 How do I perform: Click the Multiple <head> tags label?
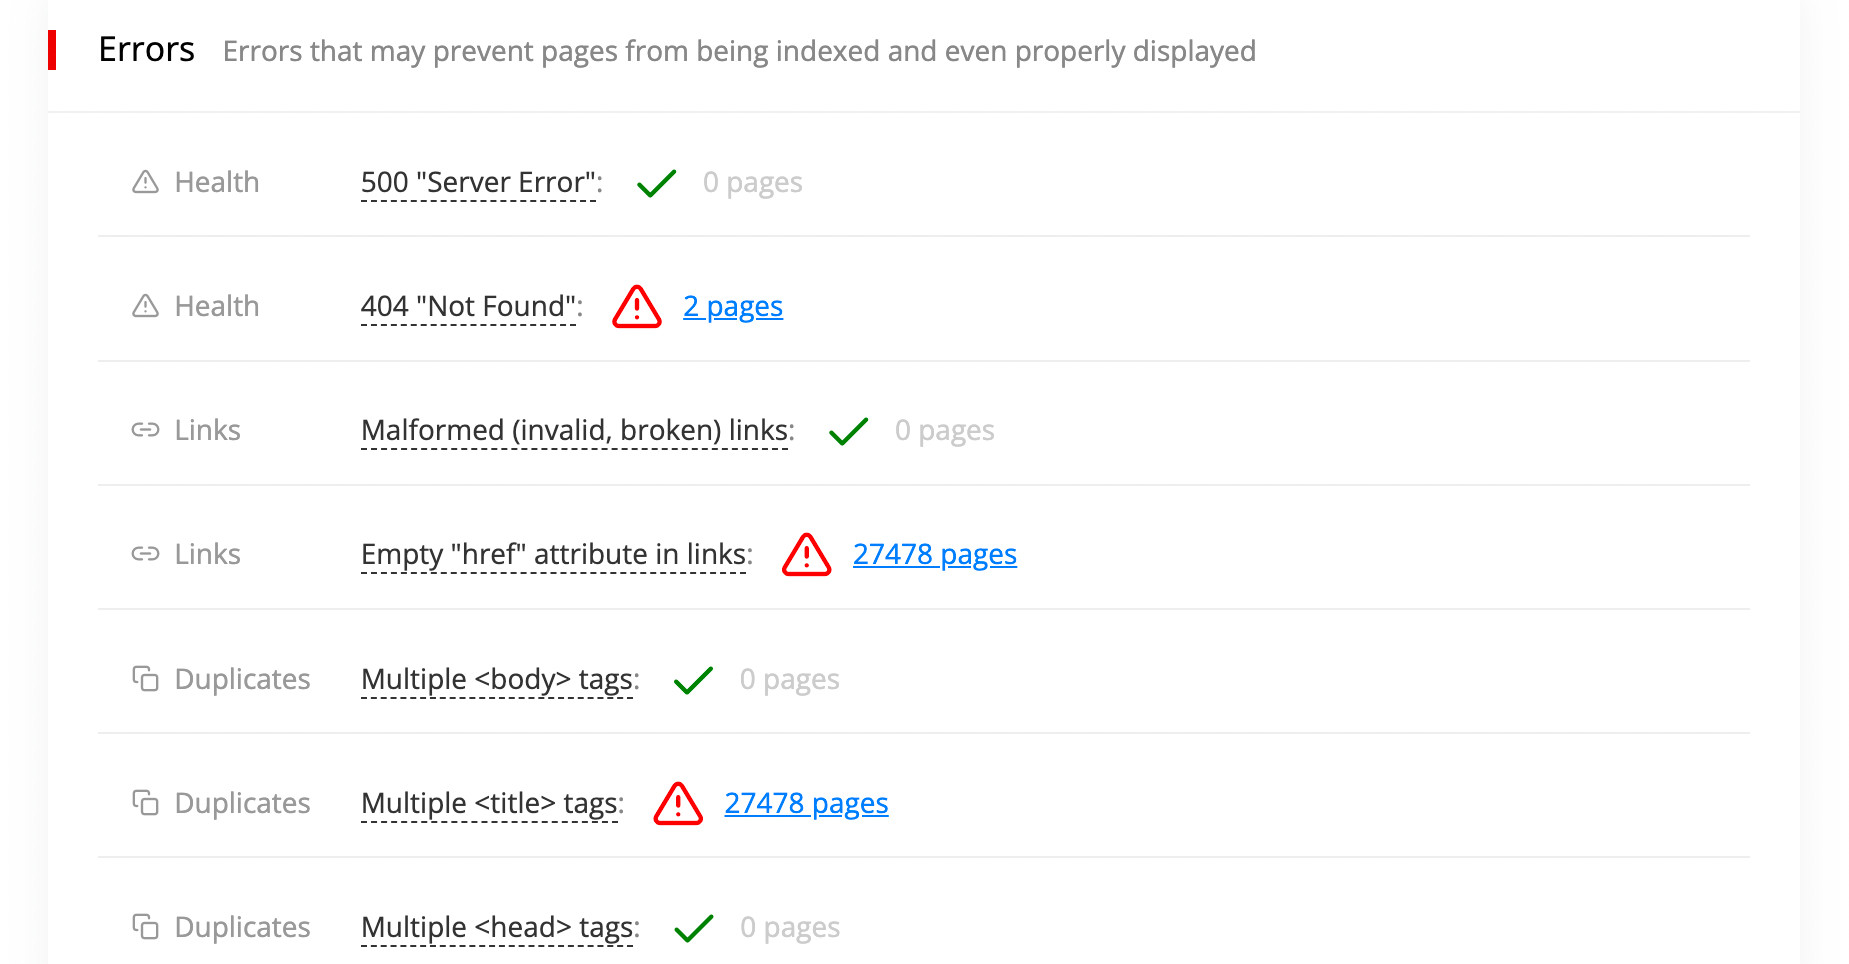(x=497, y=927)
